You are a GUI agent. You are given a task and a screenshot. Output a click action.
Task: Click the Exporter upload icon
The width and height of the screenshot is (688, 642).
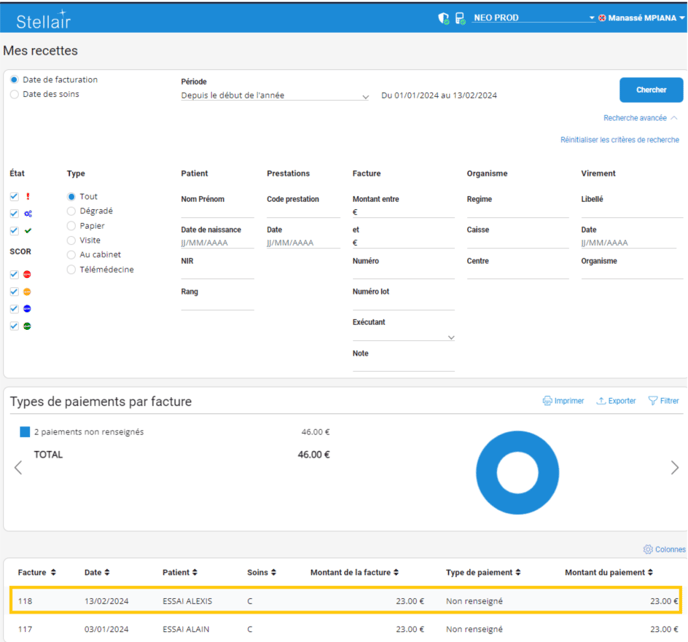tap(601, 401)
